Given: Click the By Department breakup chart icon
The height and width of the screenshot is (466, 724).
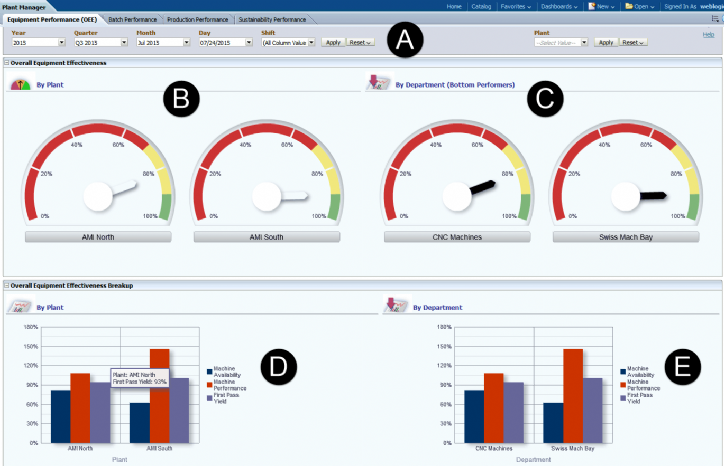Looking at the screenshot, I should tap(394, 308).
